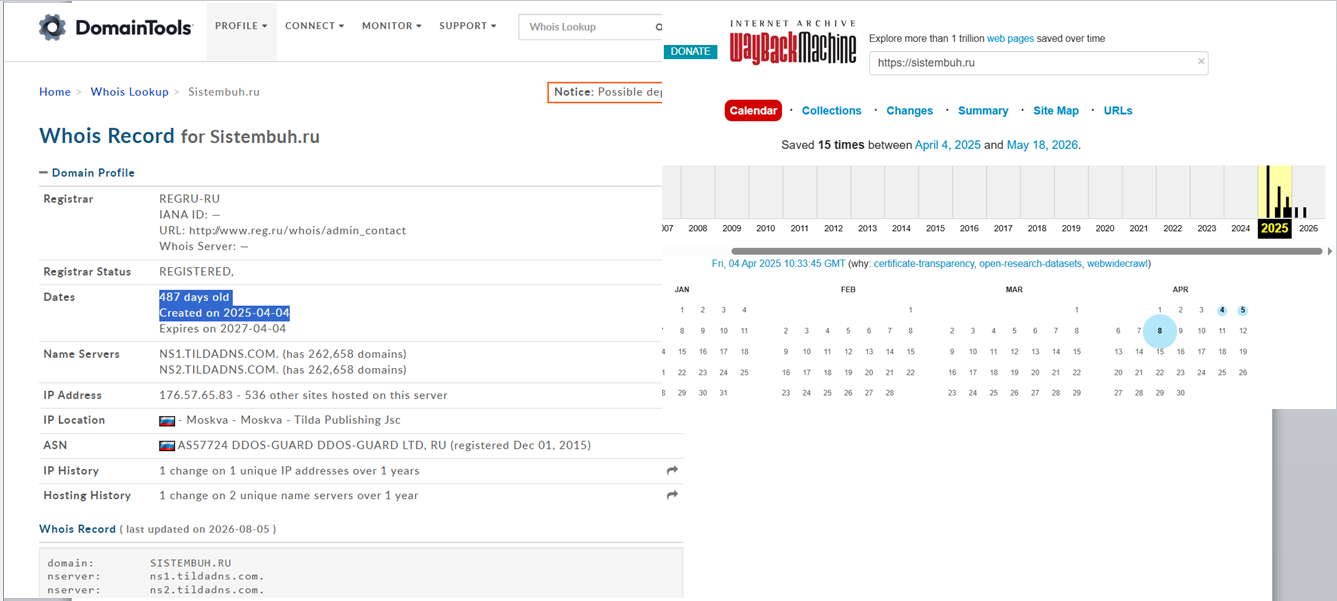Image resolution: width=1337 pixels, height=601 pixels.
Task: Open the MONITOR dropdown menu
Action: click(391, 26)
